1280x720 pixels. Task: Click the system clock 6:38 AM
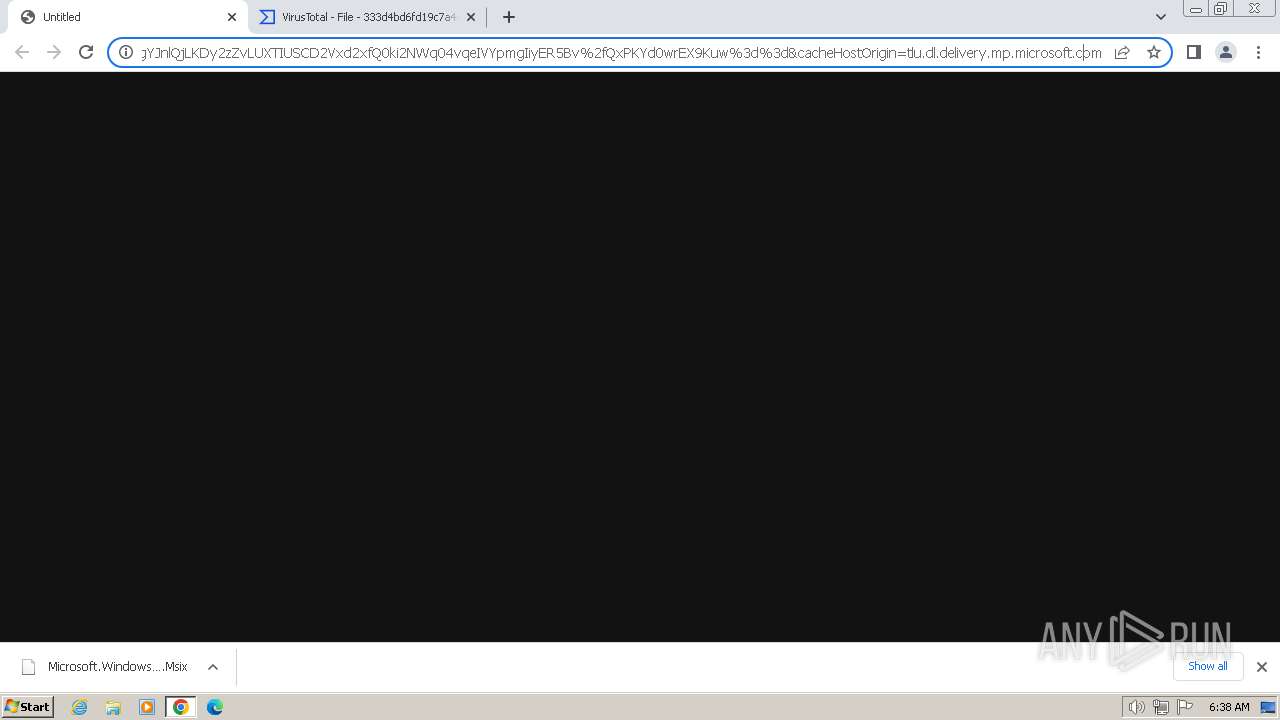coord(1229,707)
